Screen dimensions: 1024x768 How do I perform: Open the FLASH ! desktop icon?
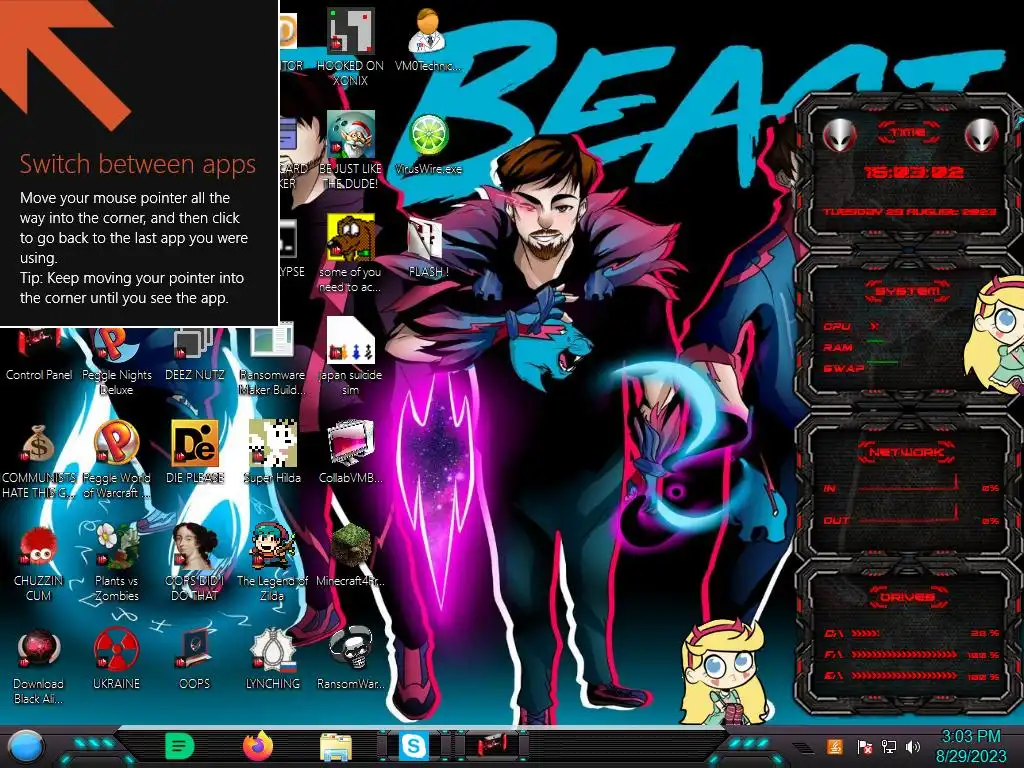428,247
